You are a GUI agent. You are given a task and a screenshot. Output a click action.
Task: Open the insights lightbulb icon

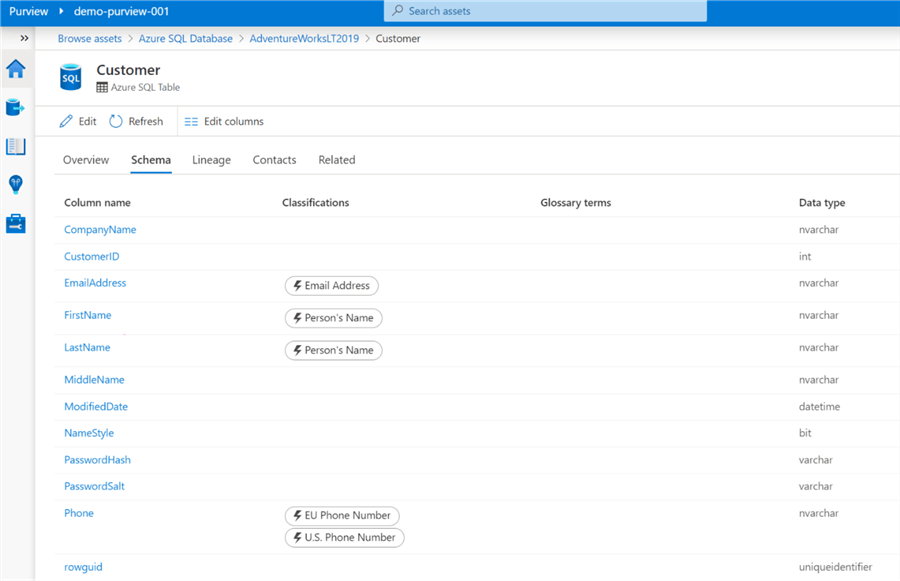pos(16,185)
